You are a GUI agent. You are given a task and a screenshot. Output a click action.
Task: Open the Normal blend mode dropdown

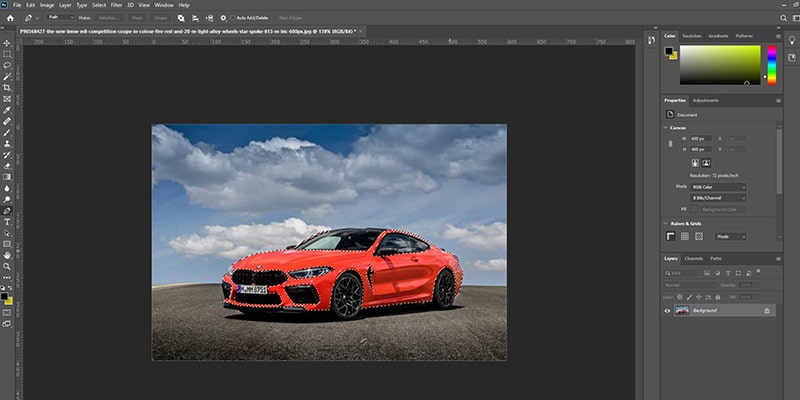[x=690, y=285]
